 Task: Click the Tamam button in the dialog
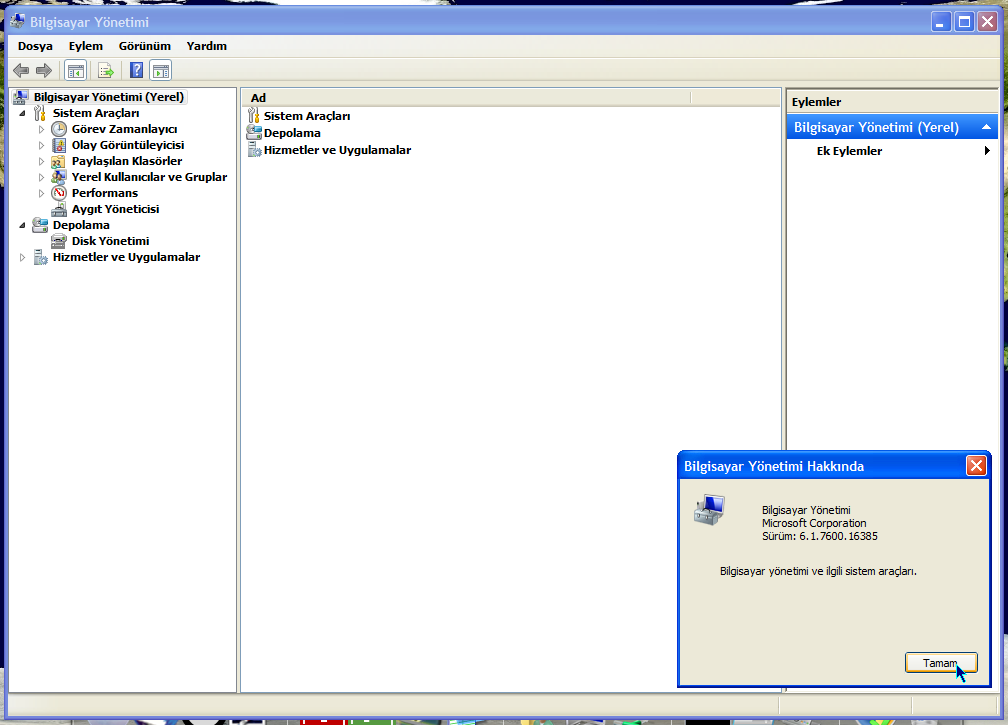(941, 663)
